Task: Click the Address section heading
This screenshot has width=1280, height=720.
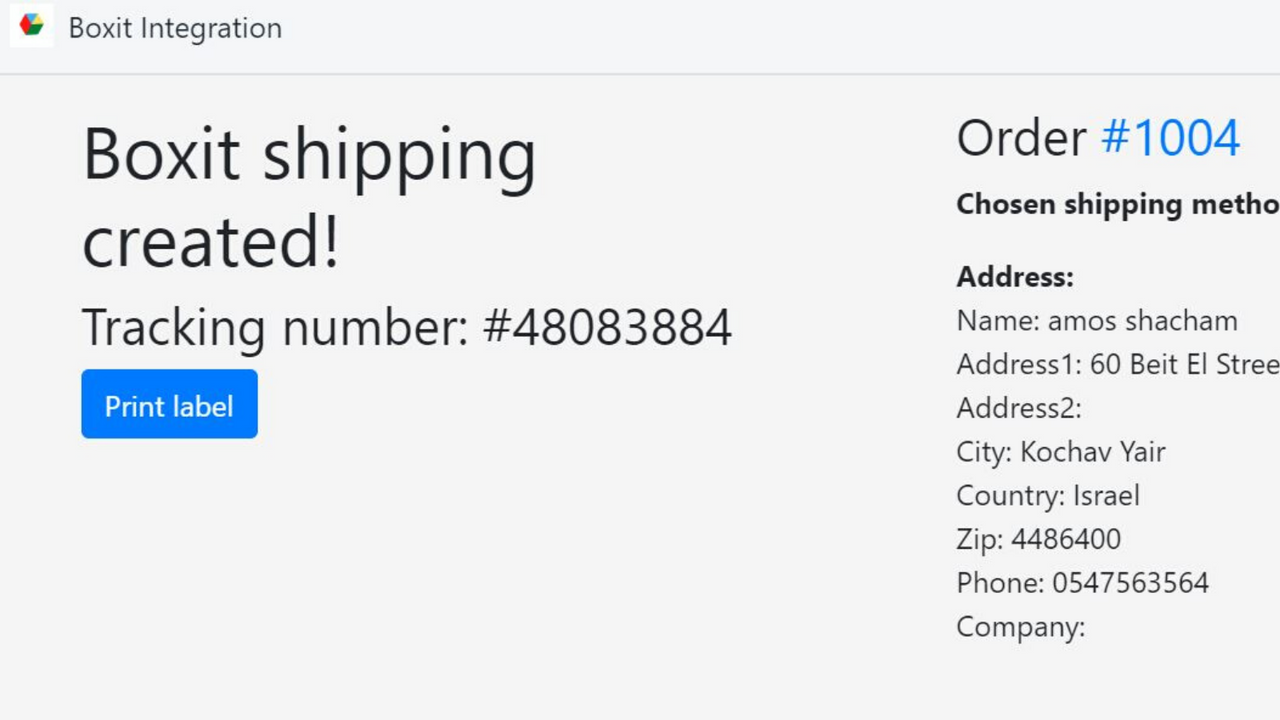Action: click(x=1014, y=277)
